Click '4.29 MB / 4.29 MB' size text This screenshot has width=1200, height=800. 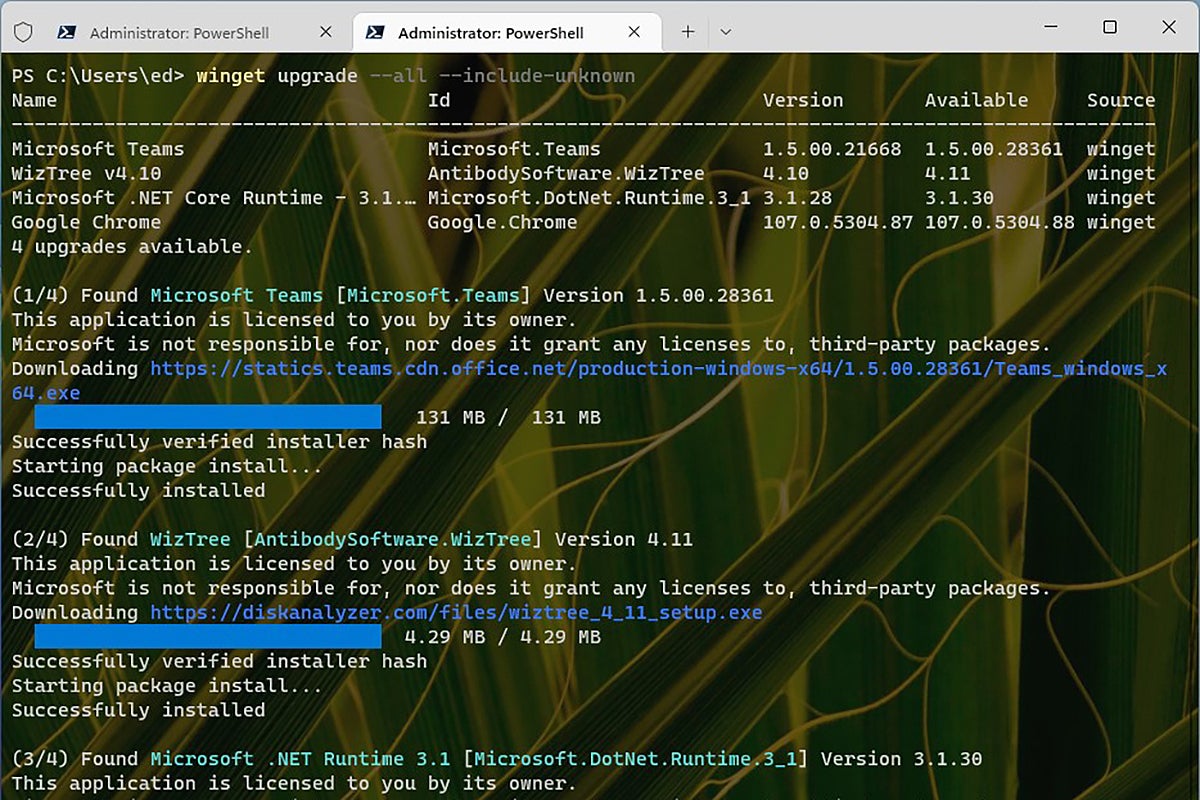(502, 637)
